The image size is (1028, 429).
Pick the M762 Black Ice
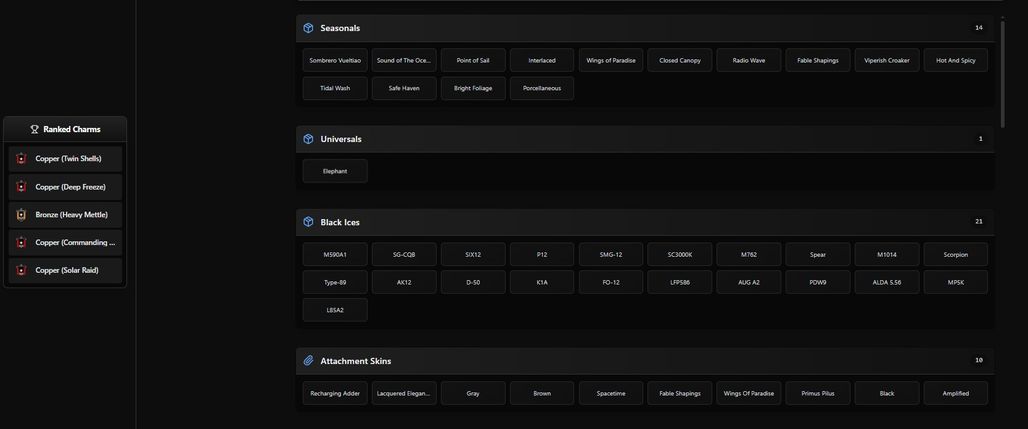(x=749, y=255)
